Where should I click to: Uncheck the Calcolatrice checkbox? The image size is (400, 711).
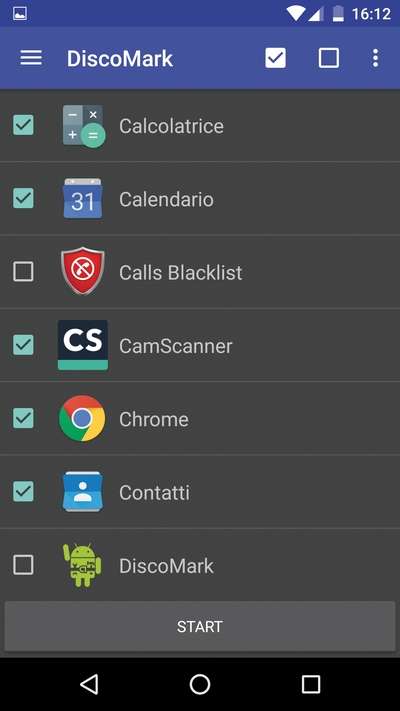[23, 125]
